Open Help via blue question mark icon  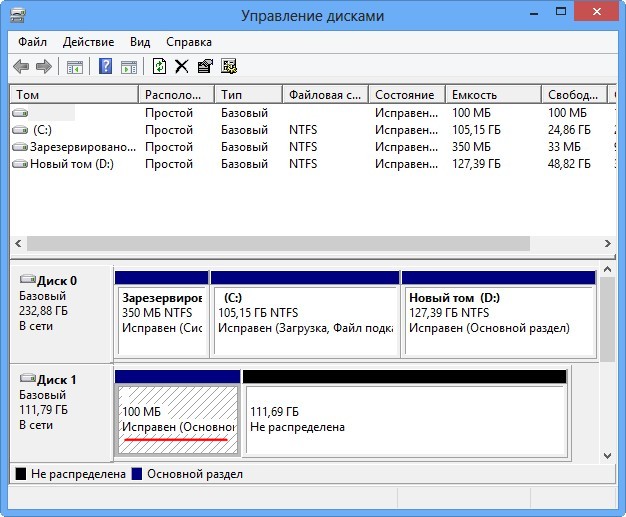click(x=105, y=66)
